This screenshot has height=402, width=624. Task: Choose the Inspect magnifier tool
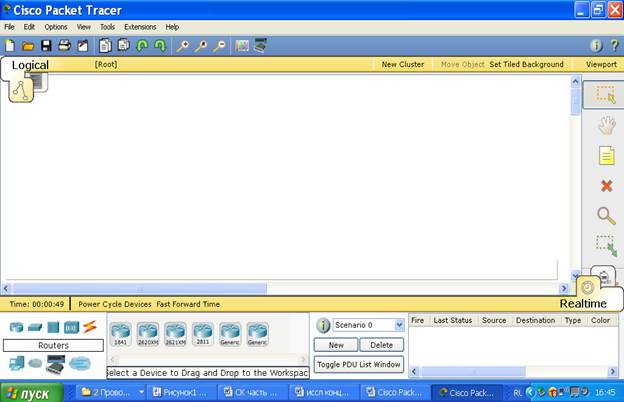pyautogui.click(x=606, y=216)
